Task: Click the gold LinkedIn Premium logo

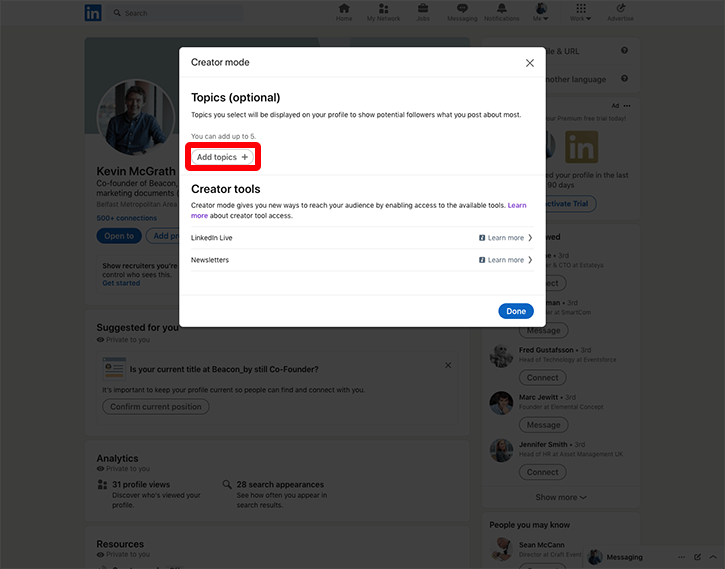Action: pyautogui.click(x=582, y=147)
